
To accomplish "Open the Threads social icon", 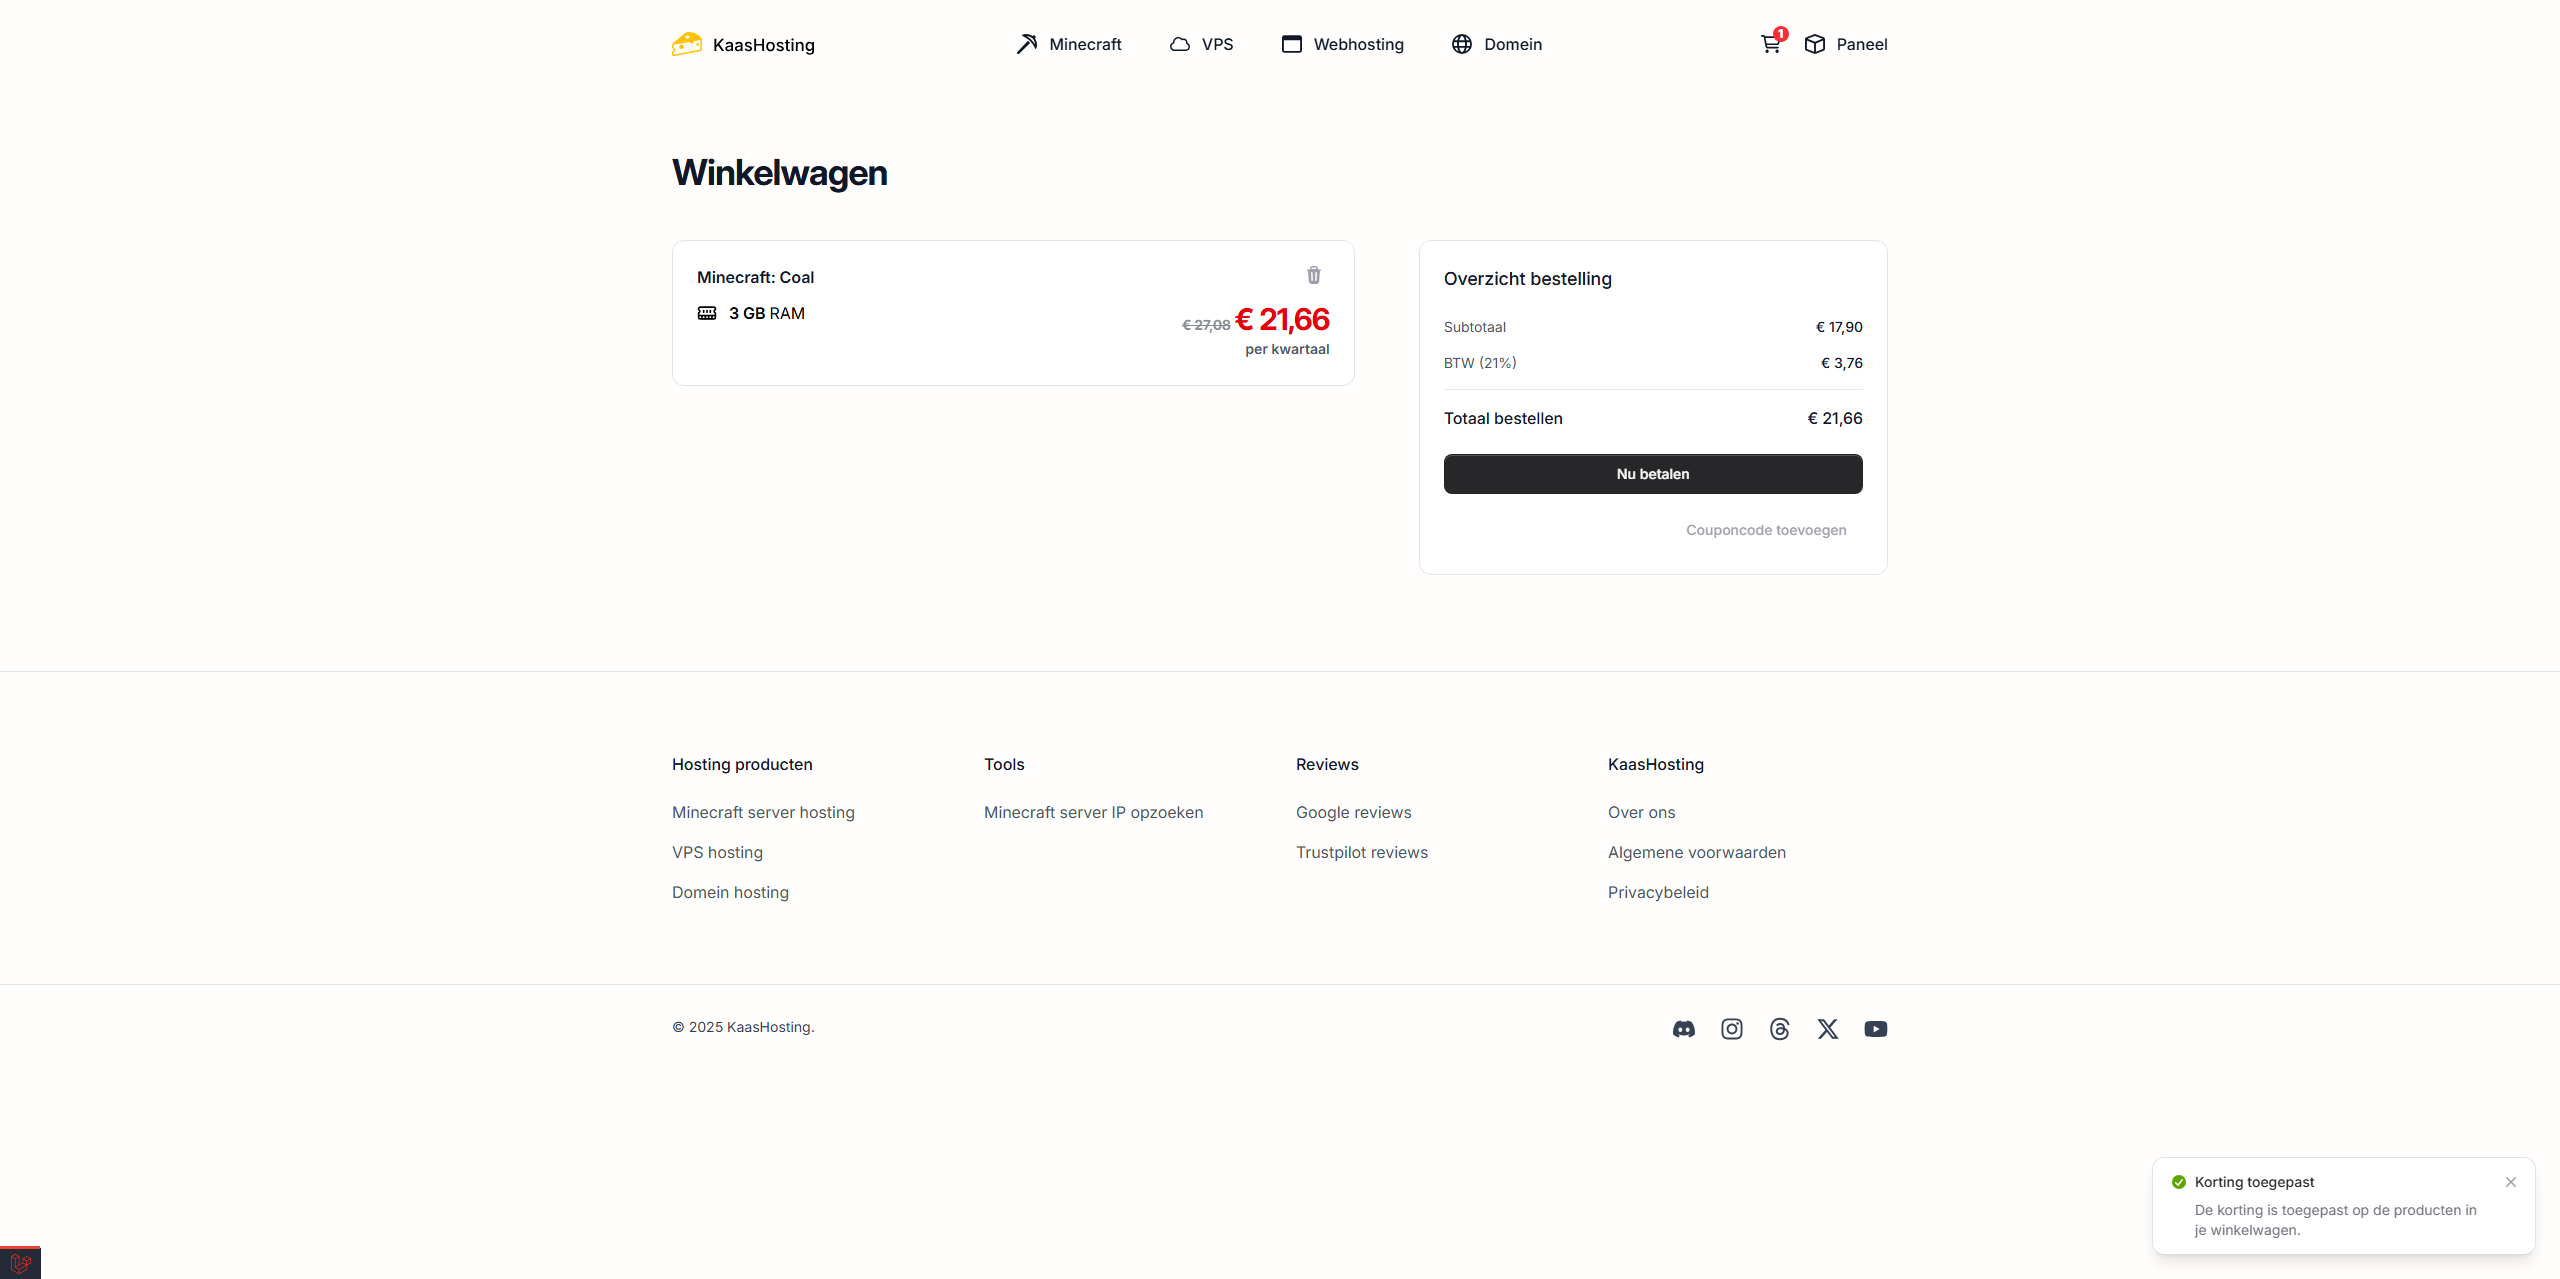I will [1780, 1029].
